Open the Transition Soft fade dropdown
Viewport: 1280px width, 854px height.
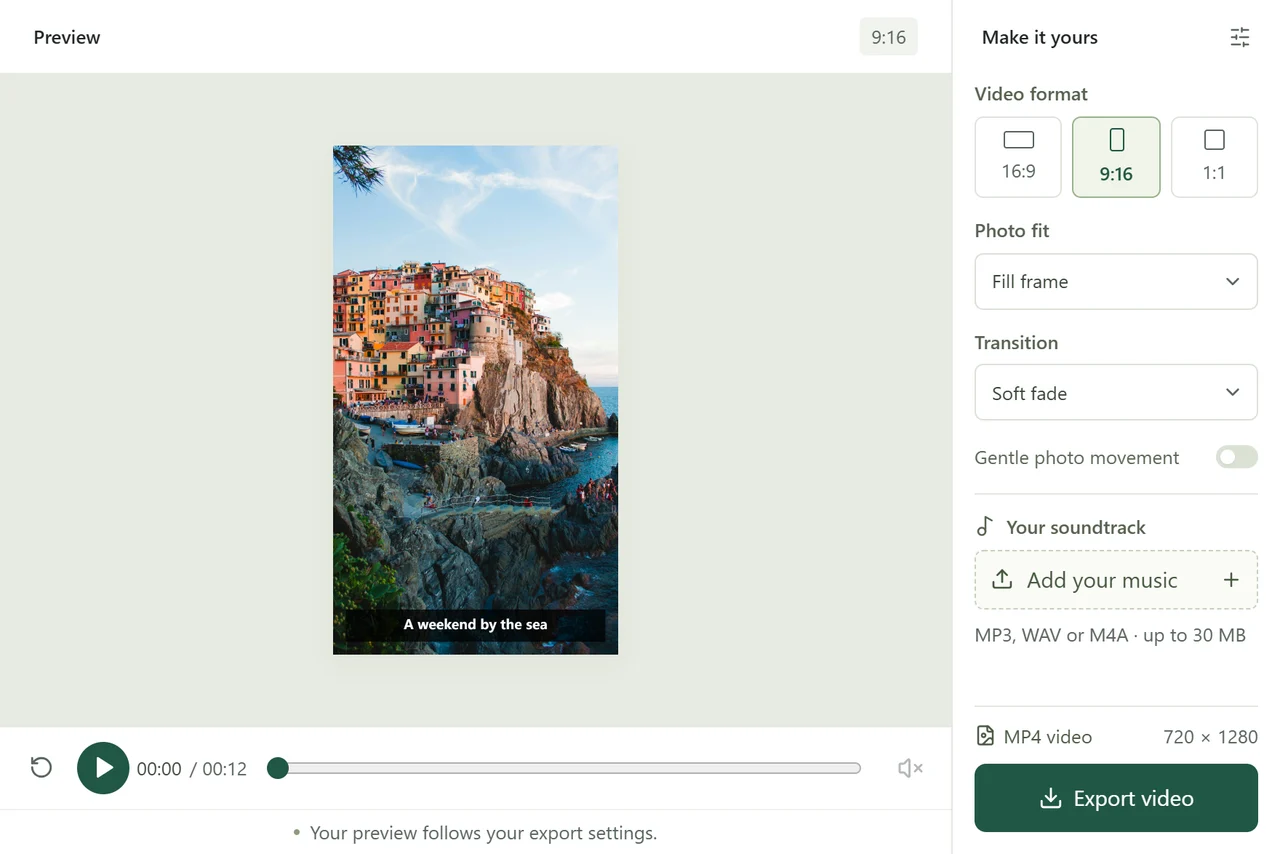pyautogui.click(x=1116, y=392)
